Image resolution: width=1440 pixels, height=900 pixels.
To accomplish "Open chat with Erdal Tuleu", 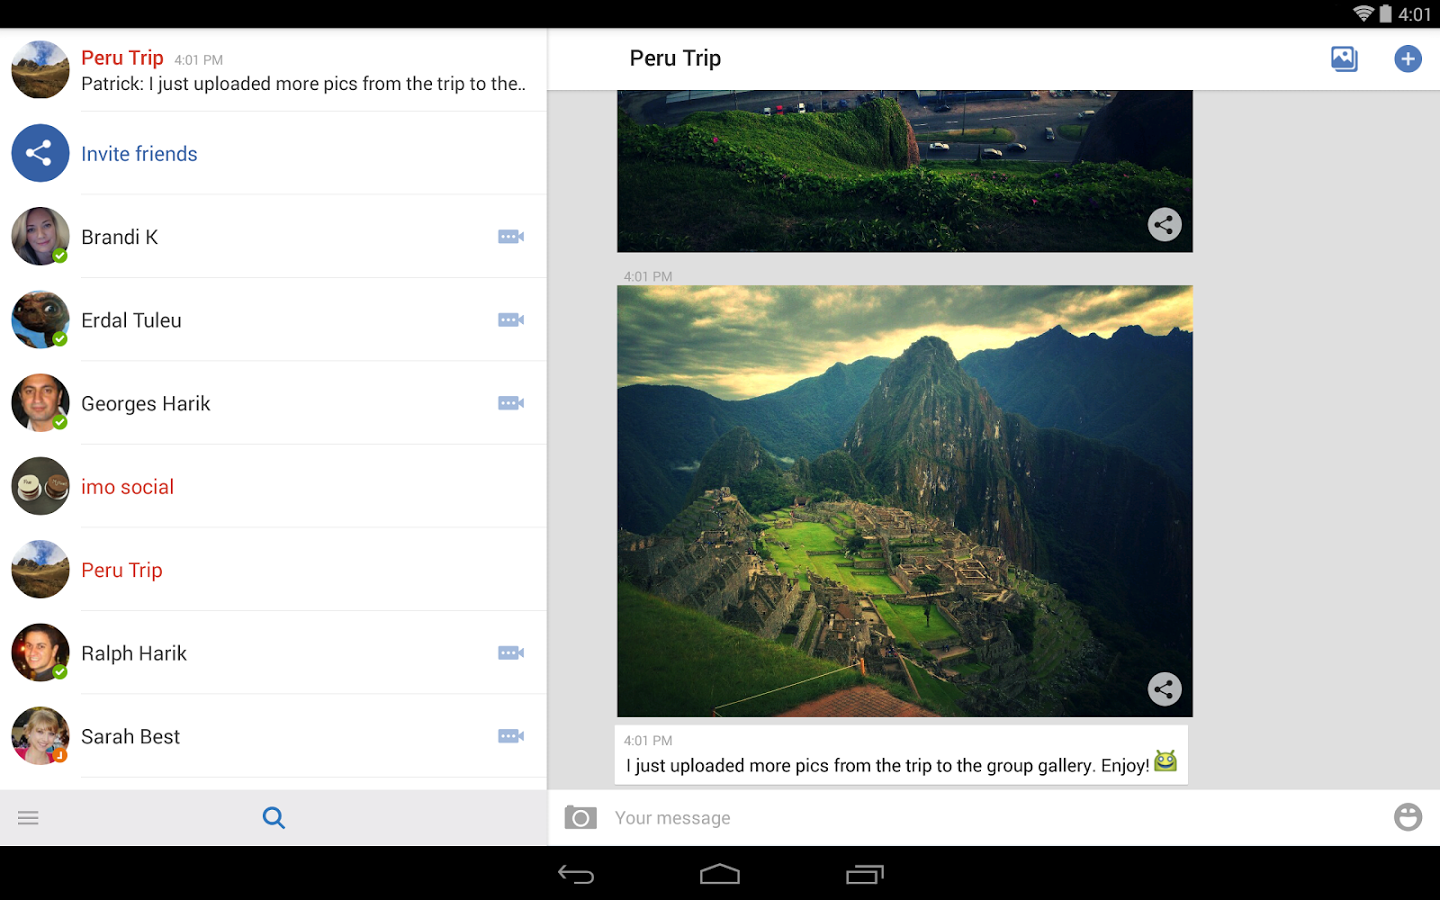I will (273, 320).
